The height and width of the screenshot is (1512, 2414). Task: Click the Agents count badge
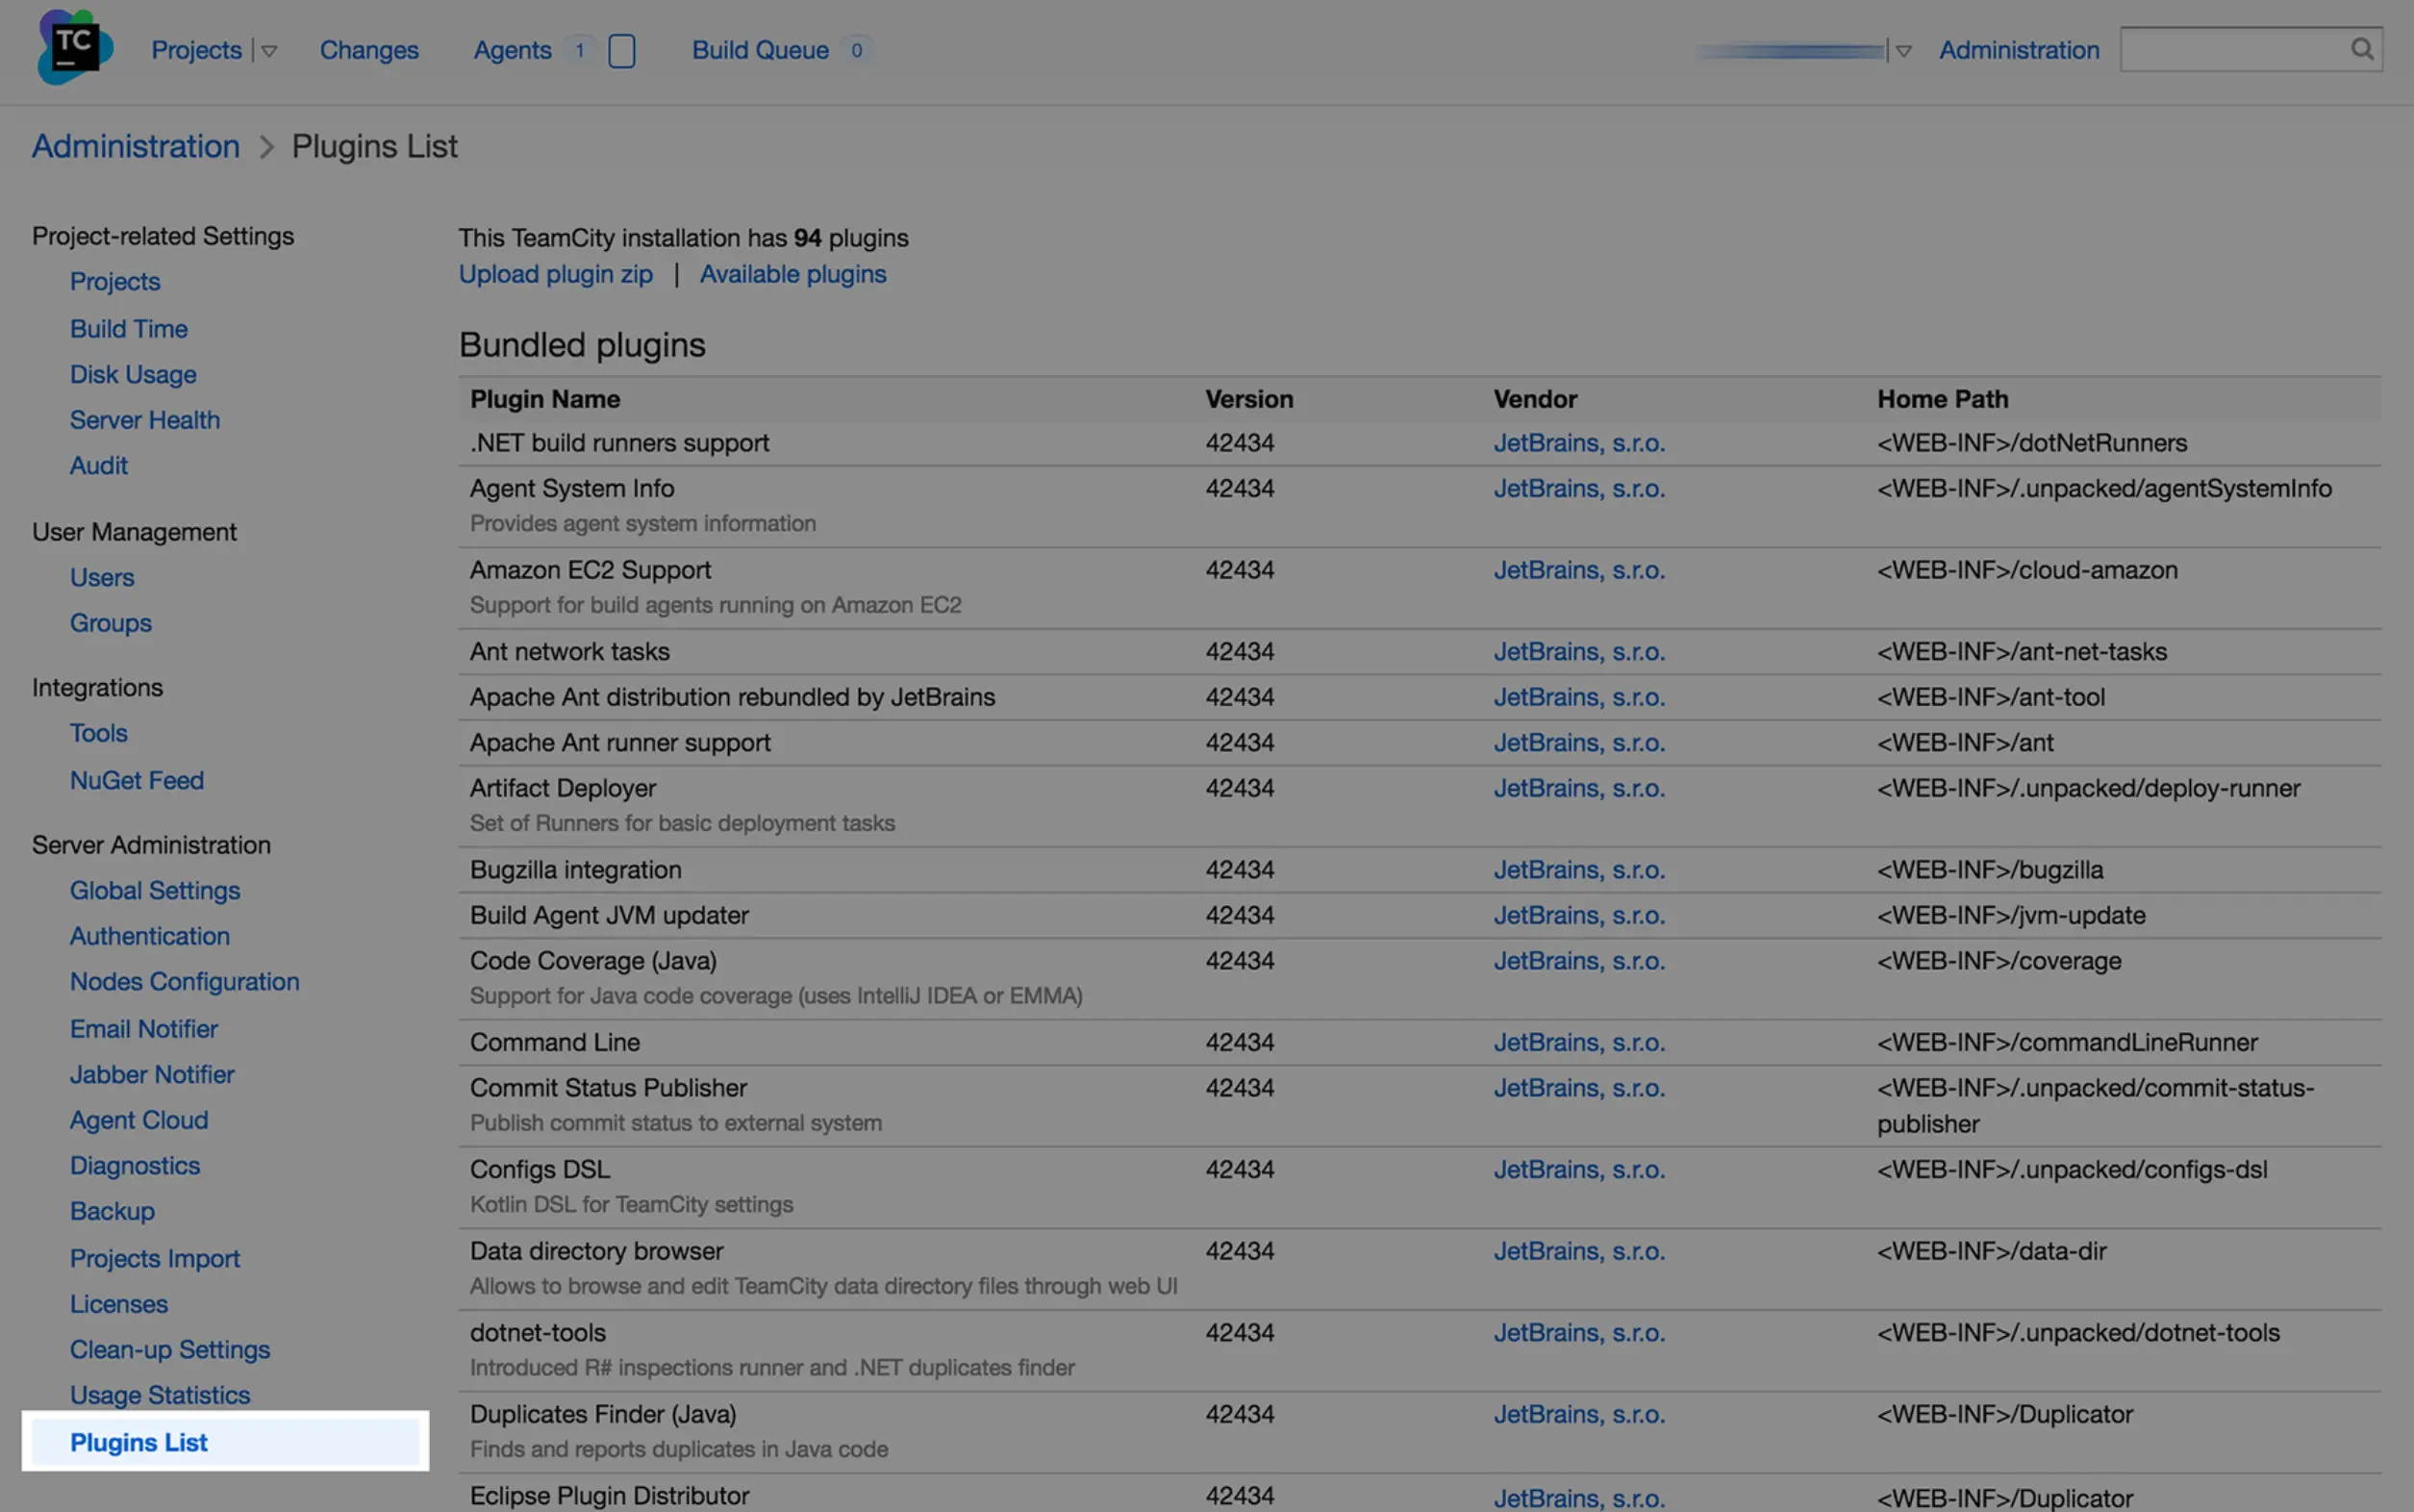point(579,50)
